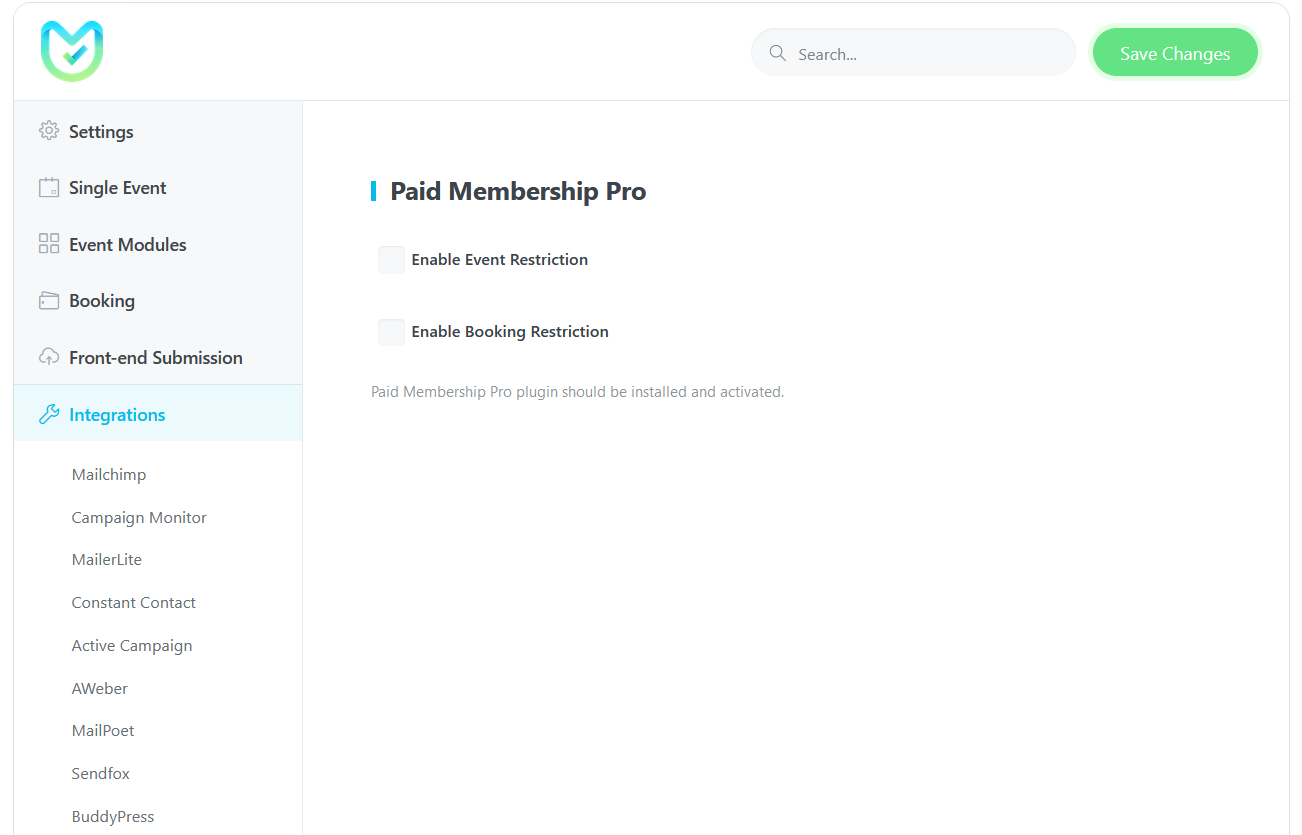Select the Integrations menu item
1302x835 pixels.
pyautogui.click(x=158, y=413)
